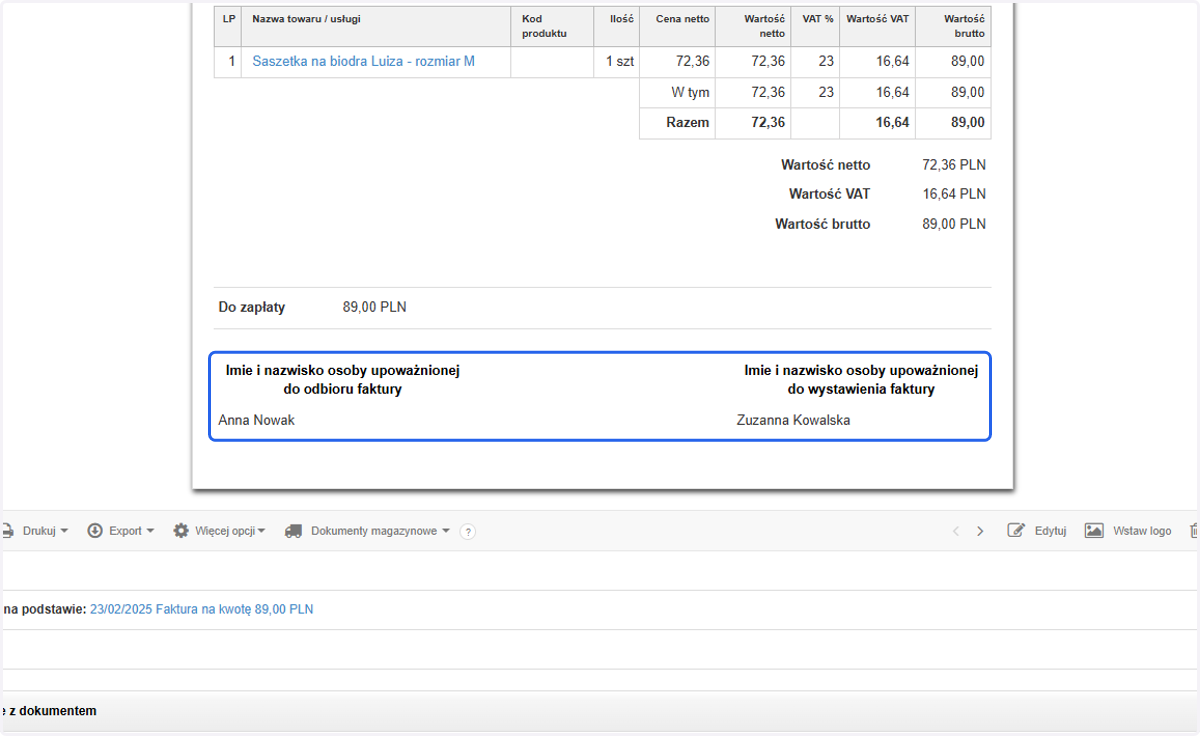Select the name Anna Nowak
Viewport: 1200px width, 736px height.
click(x=256, y=420)
